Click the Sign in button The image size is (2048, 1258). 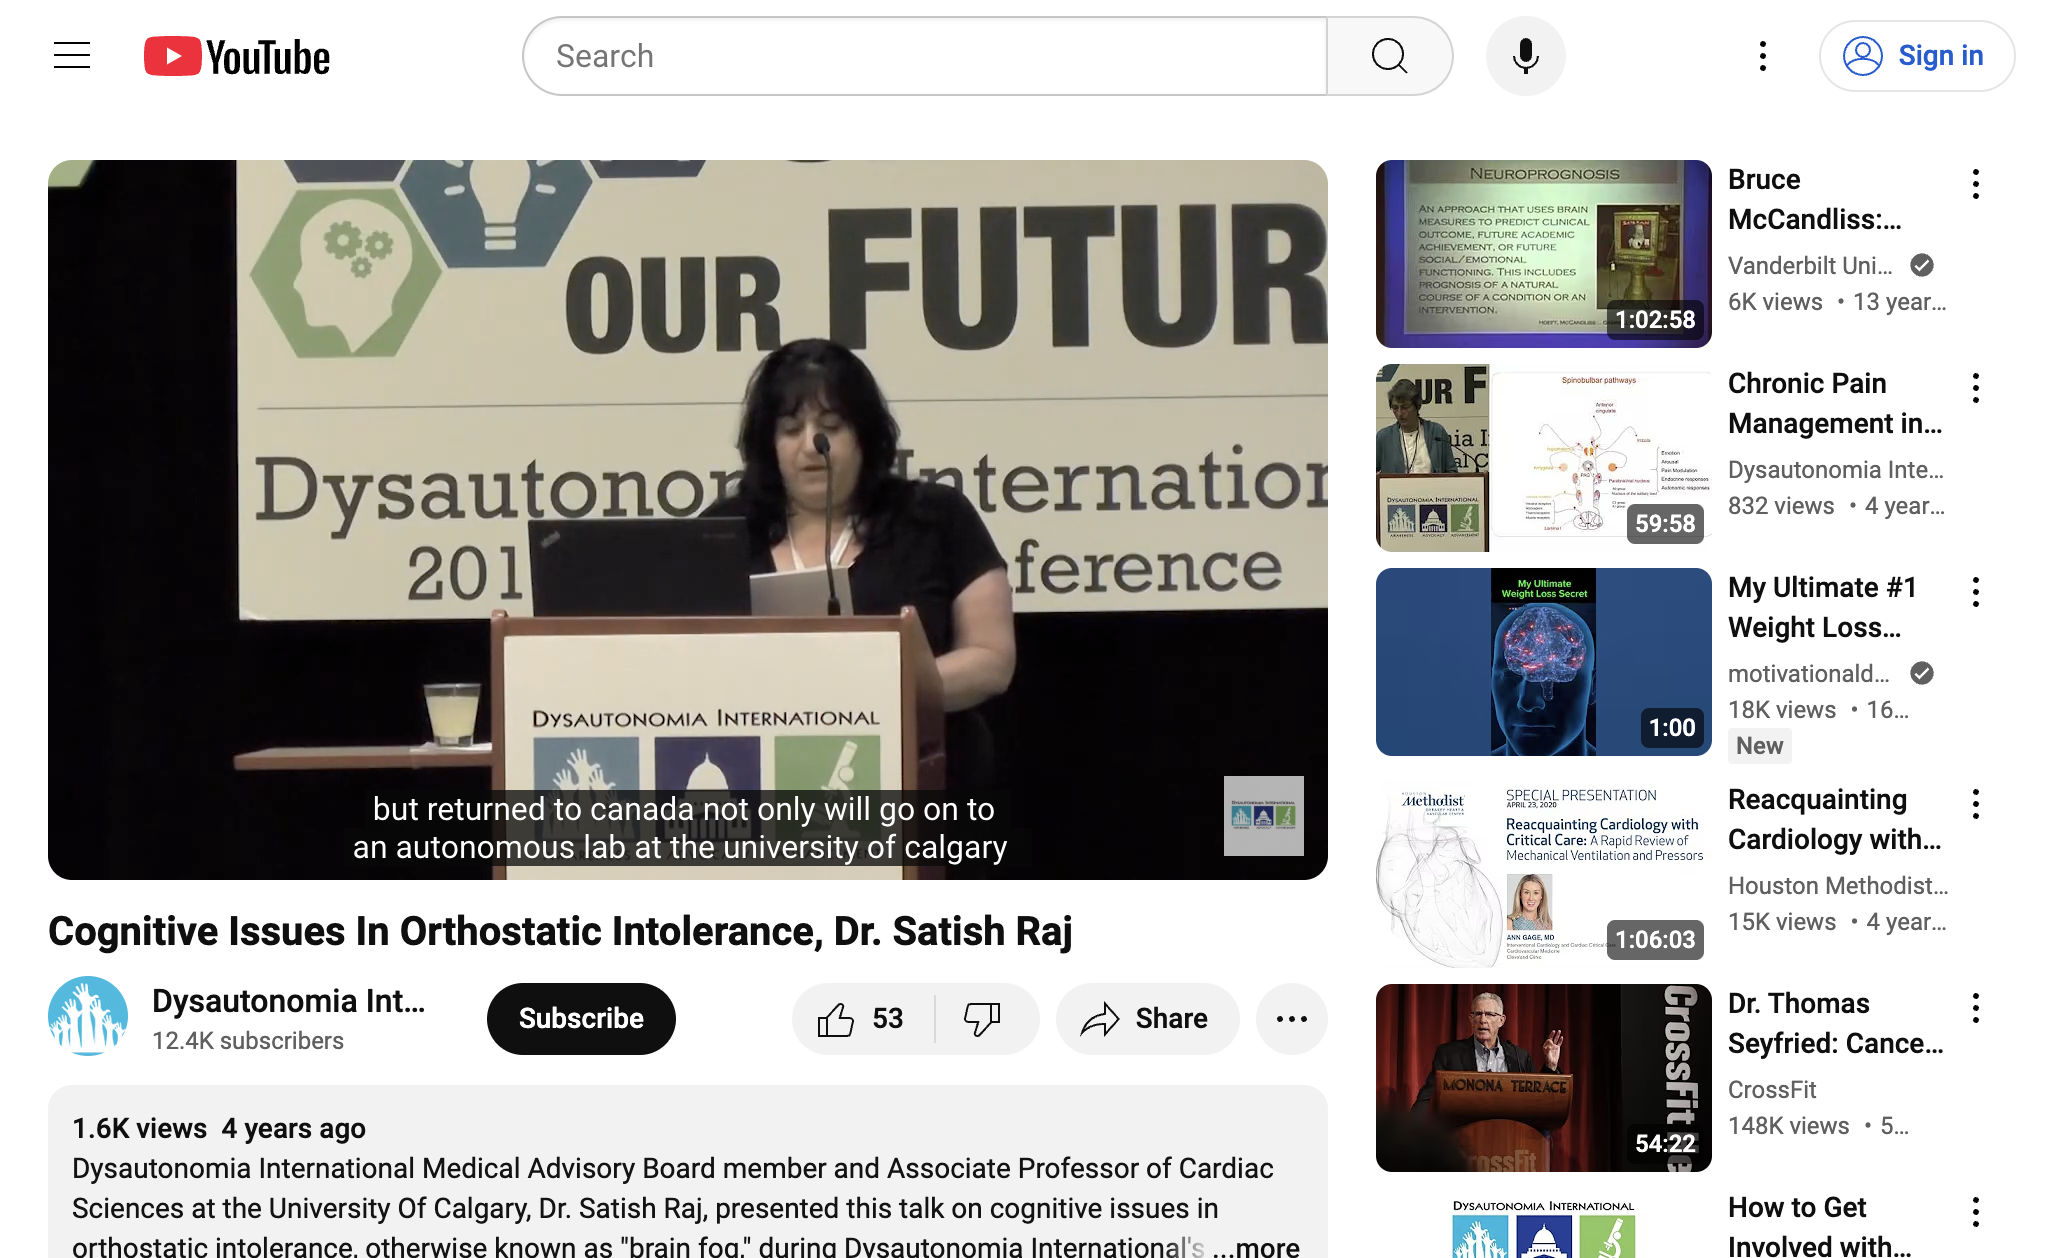pos(1916,56)
